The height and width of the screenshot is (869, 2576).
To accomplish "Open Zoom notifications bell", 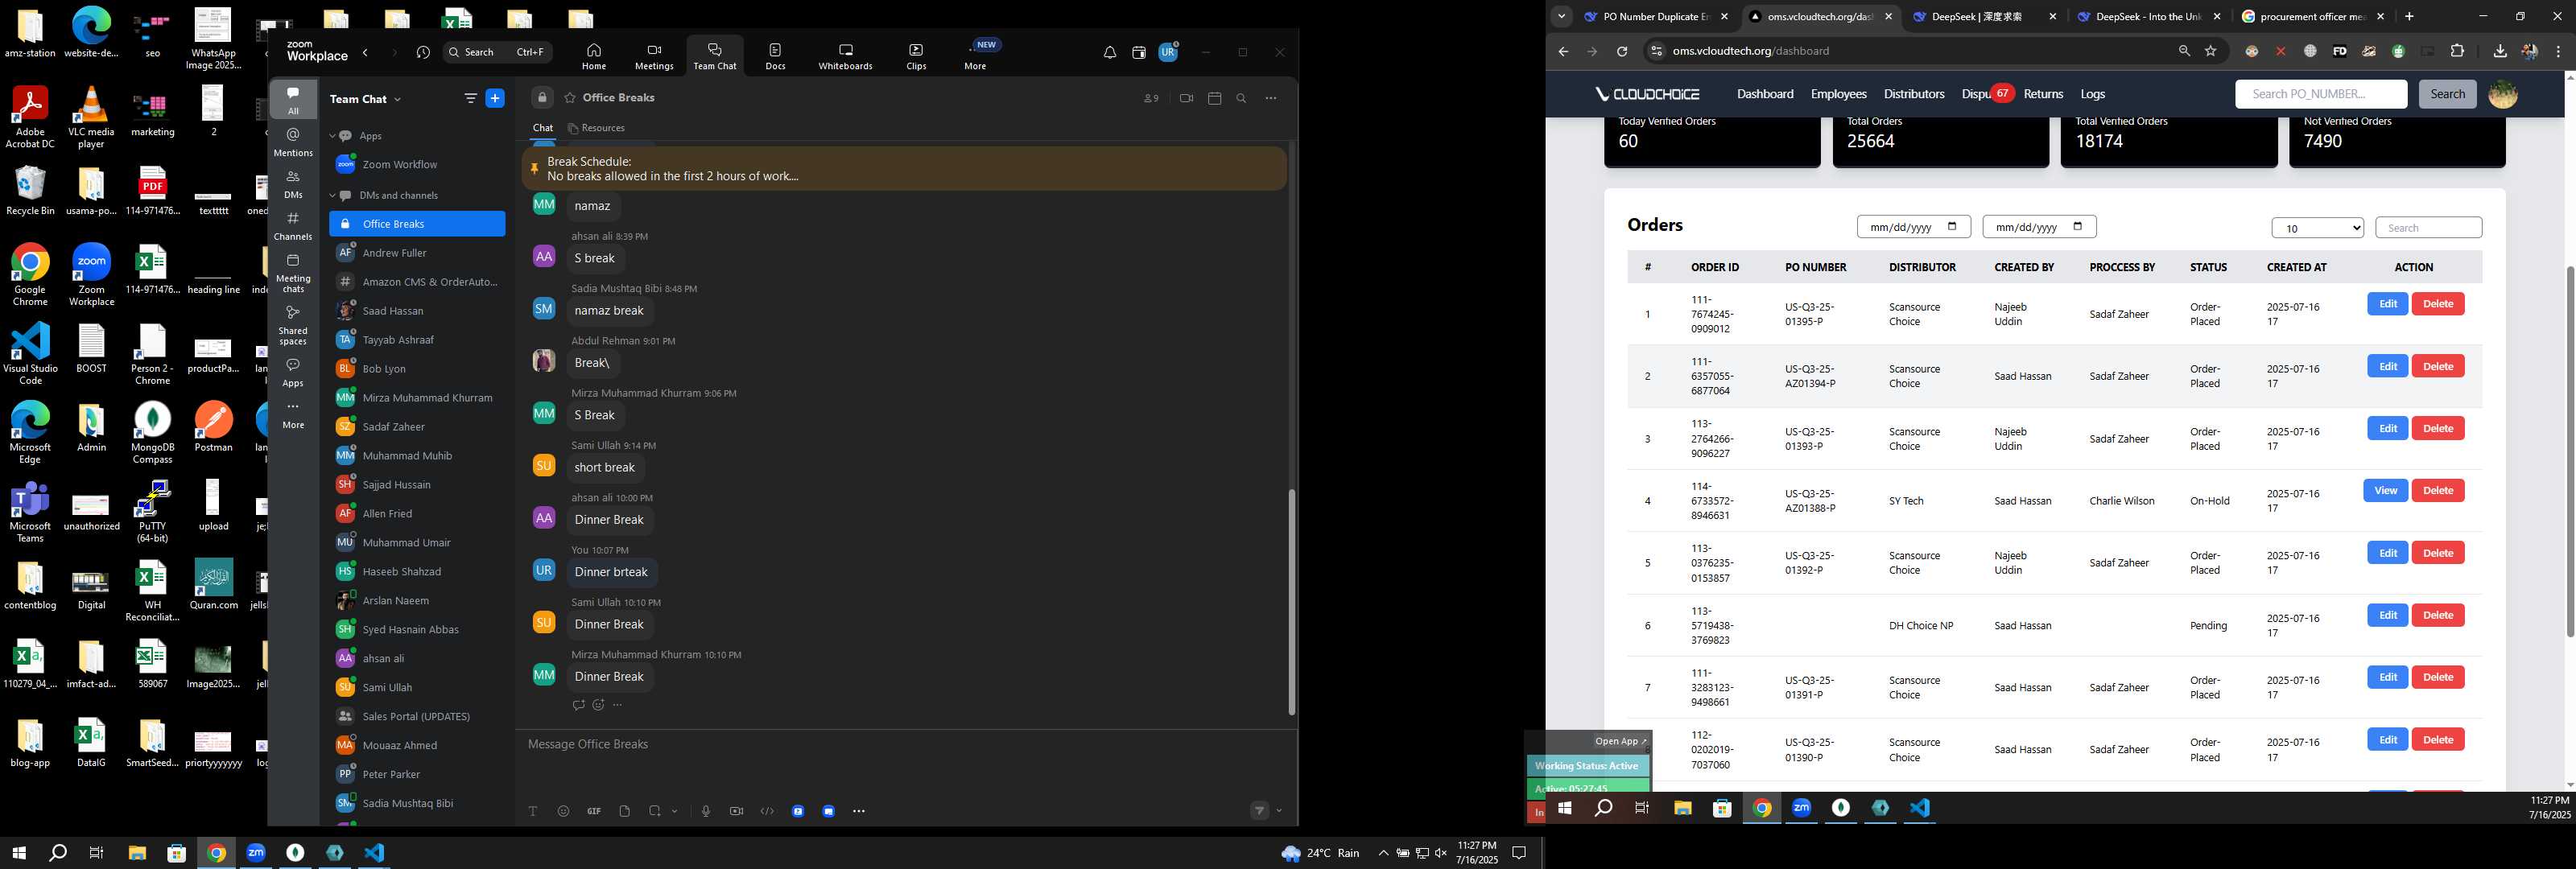I will pos(1109,53).
